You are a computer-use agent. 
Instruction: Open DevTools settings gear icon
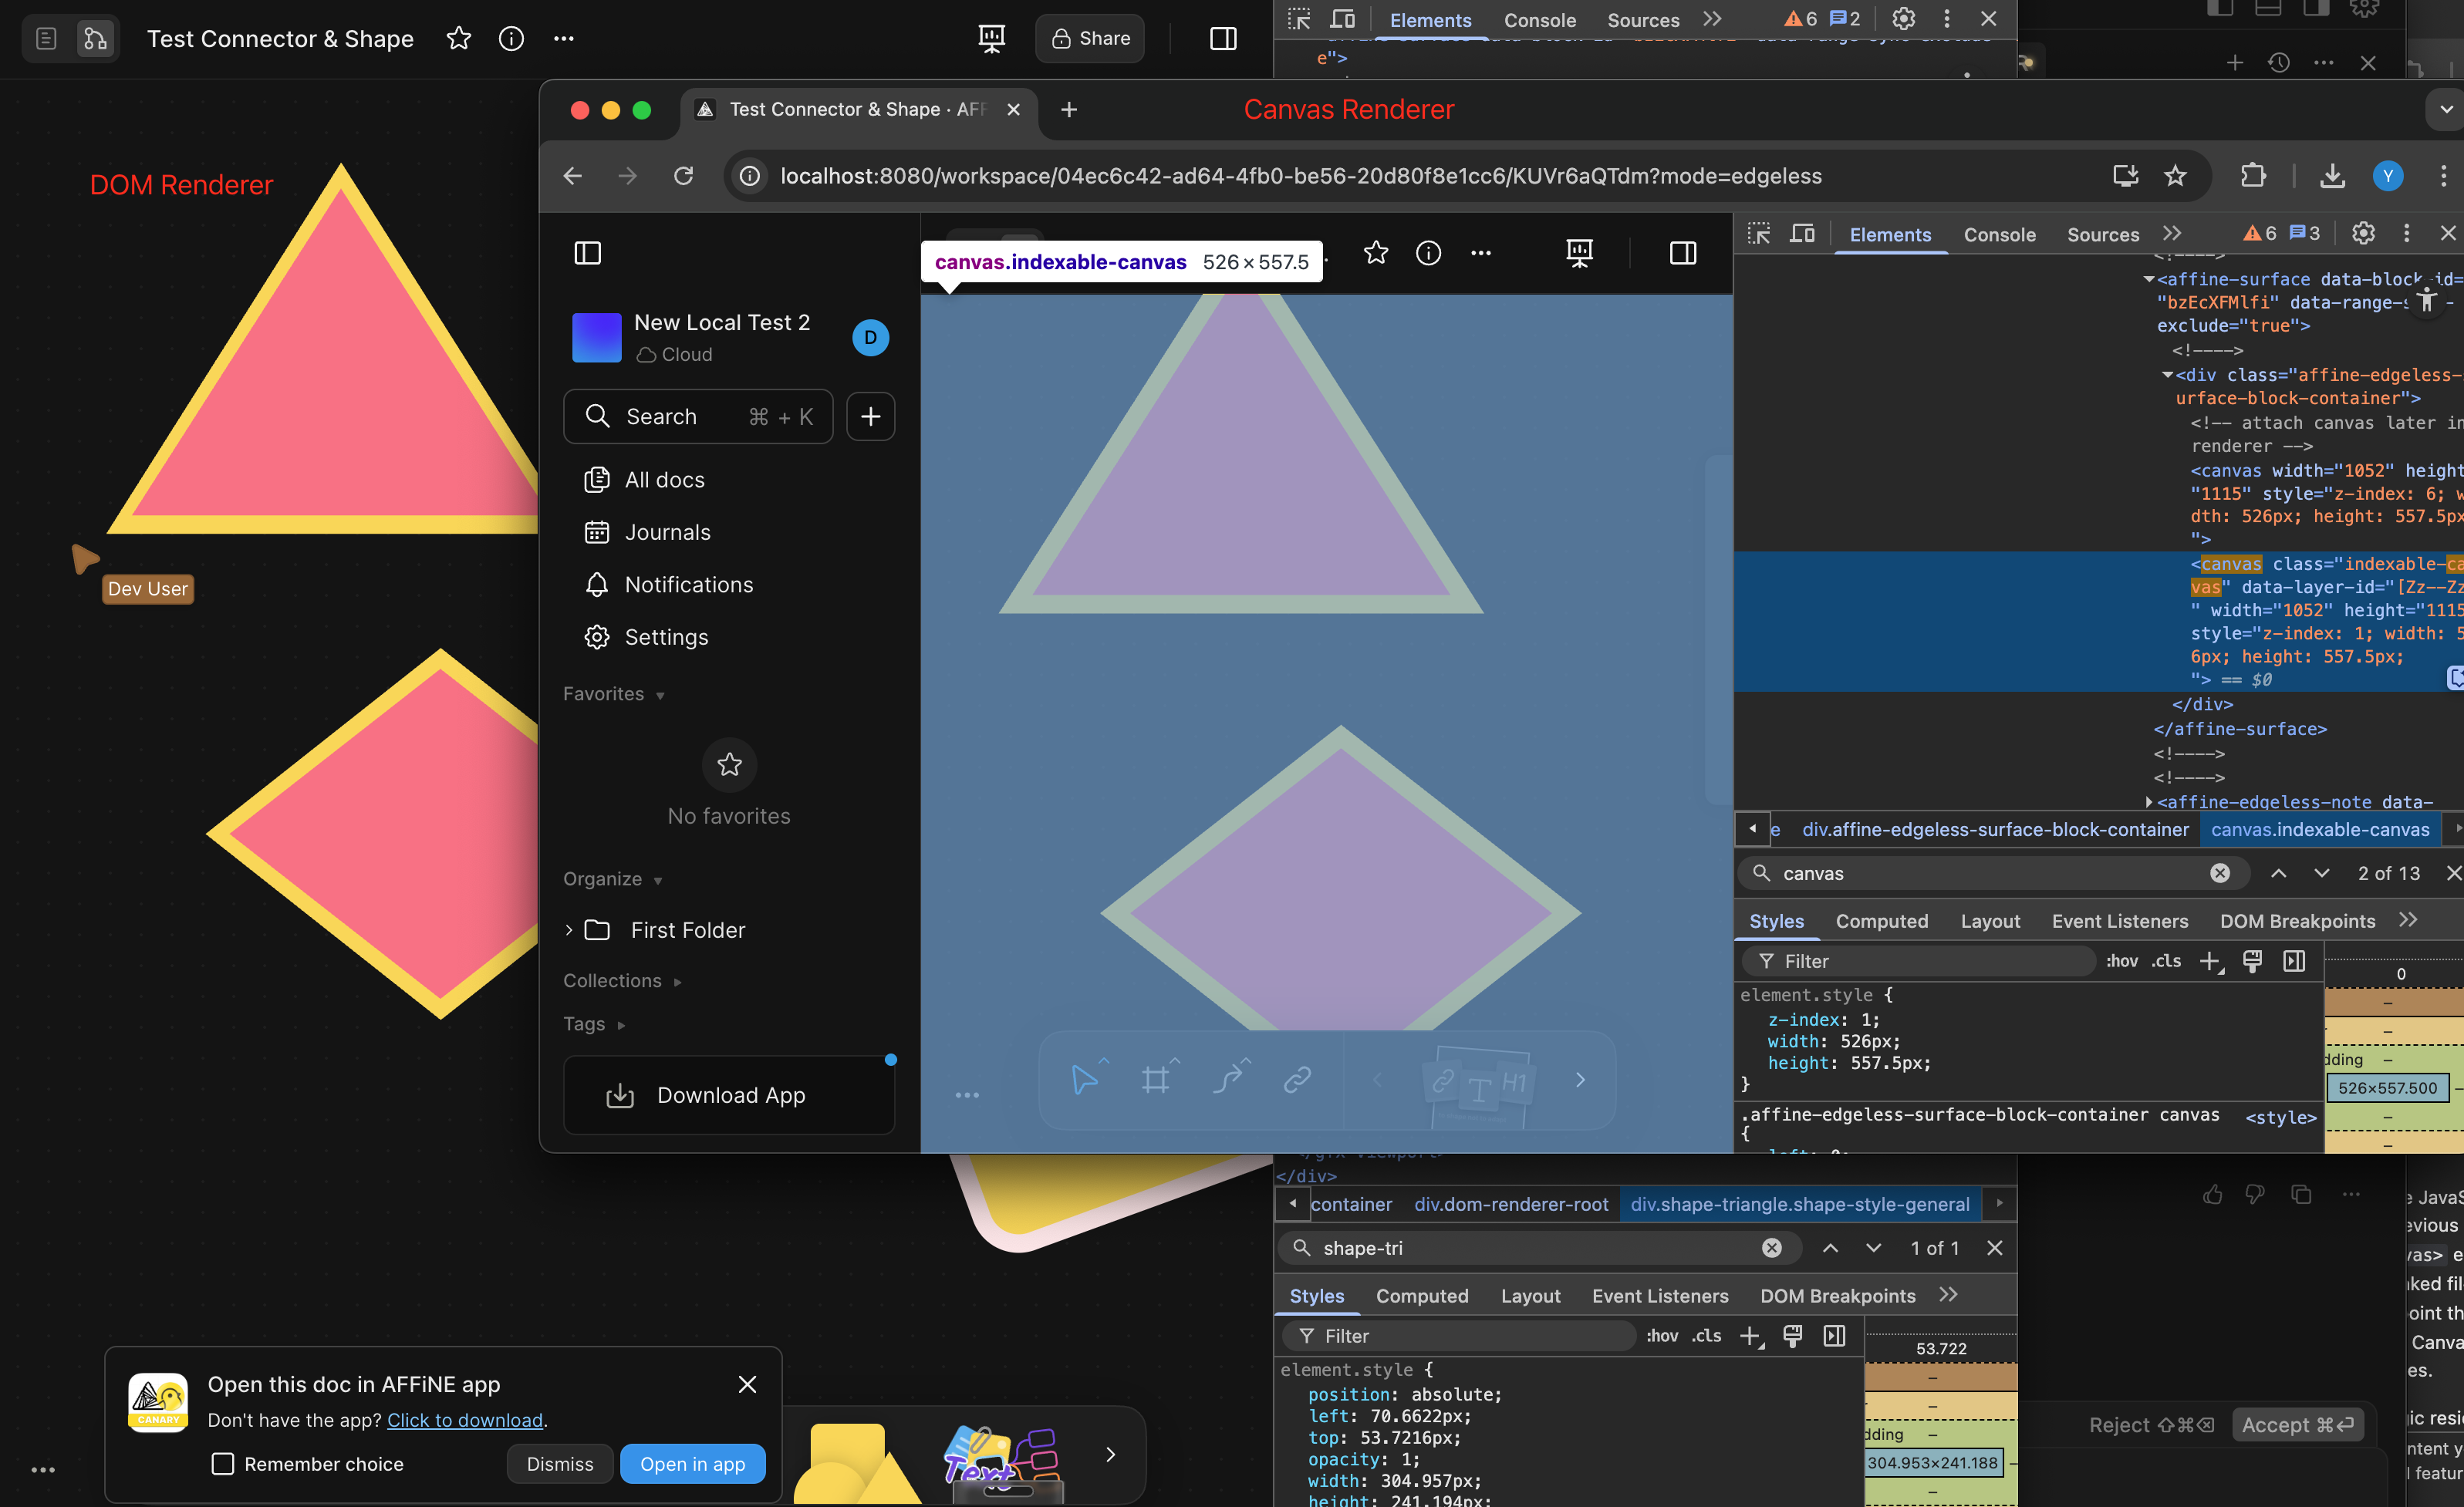point(2362,234)
